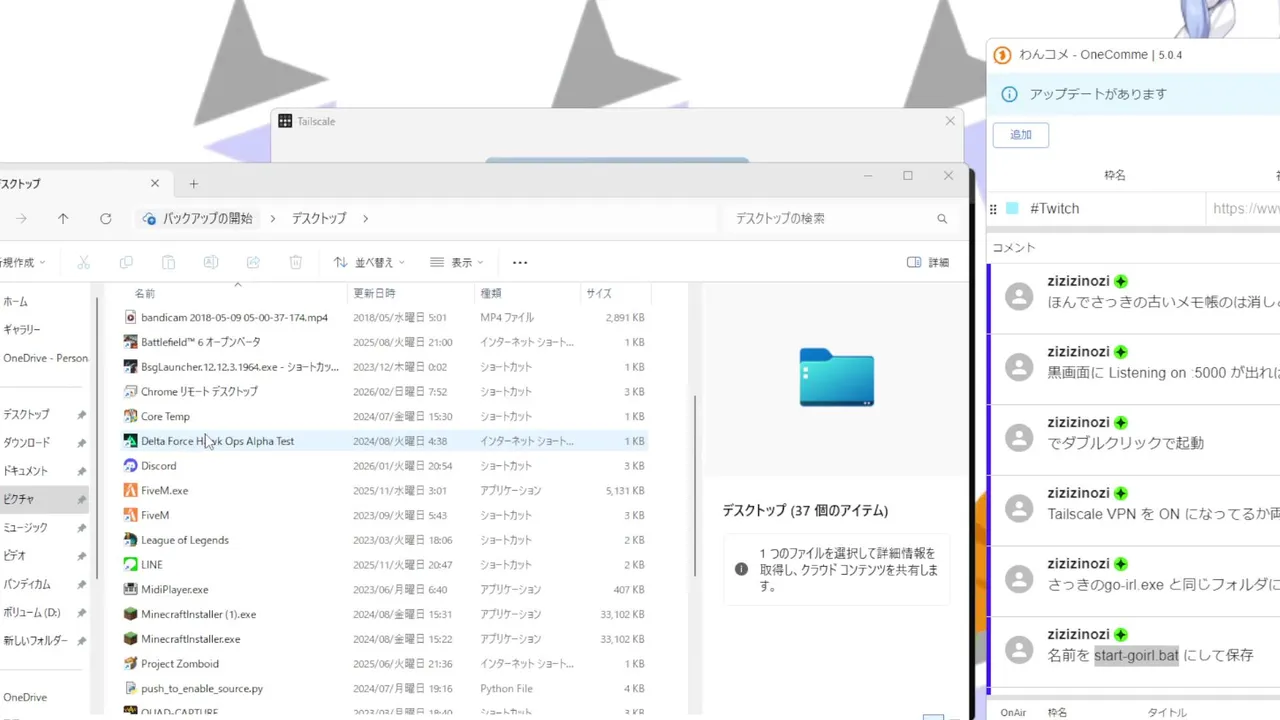Select Delta Force Hawk Ops Alpha Test row
The width and height of the screenshot is (1280, 720).
(x=385, y=441)
